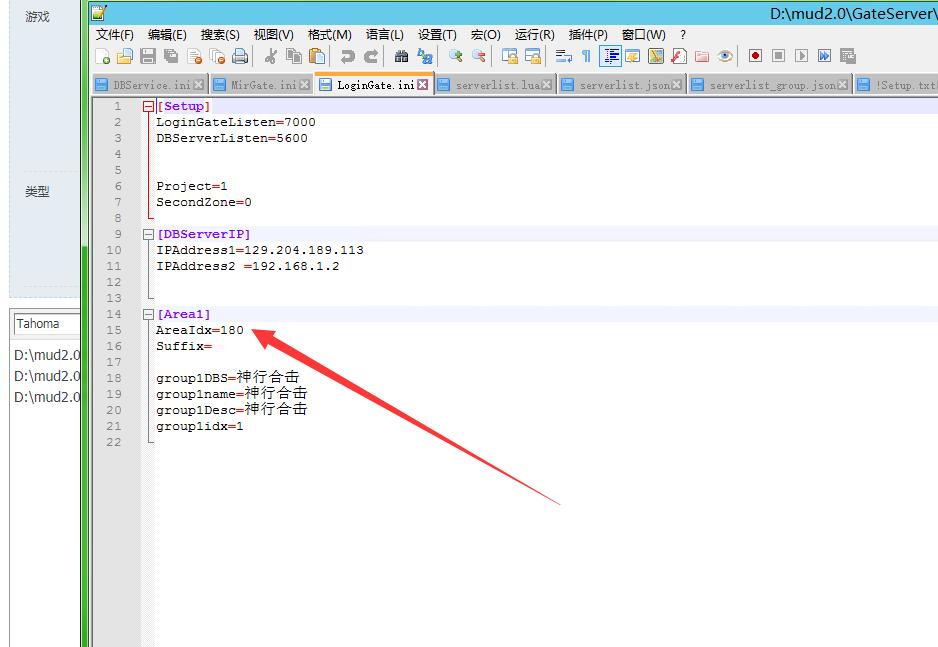Image resolution: width=938 pixels, height=647 pixels.
Task: Collapse the [Setup] section fold marker
Action: coord(149,106)
